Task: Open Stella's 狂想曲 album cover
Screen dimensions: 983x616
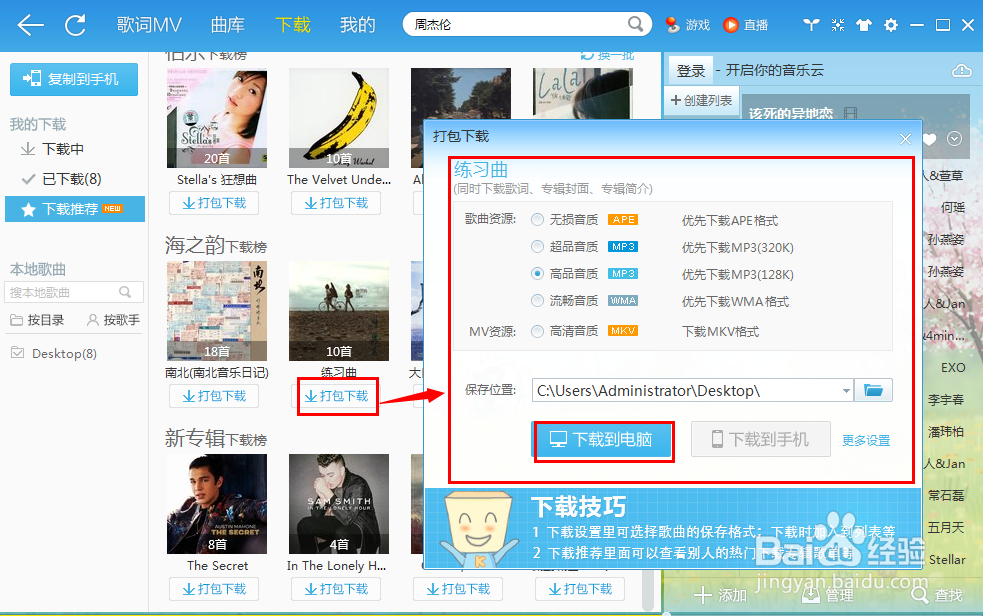Action: 217,118
